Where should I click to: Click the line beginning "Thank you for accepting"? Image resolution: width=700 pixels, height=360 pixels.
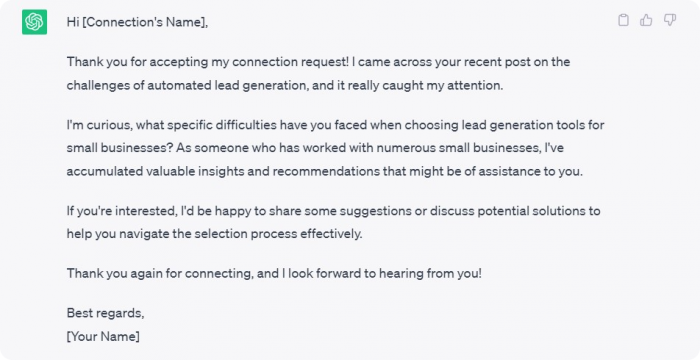coord(318,62)
